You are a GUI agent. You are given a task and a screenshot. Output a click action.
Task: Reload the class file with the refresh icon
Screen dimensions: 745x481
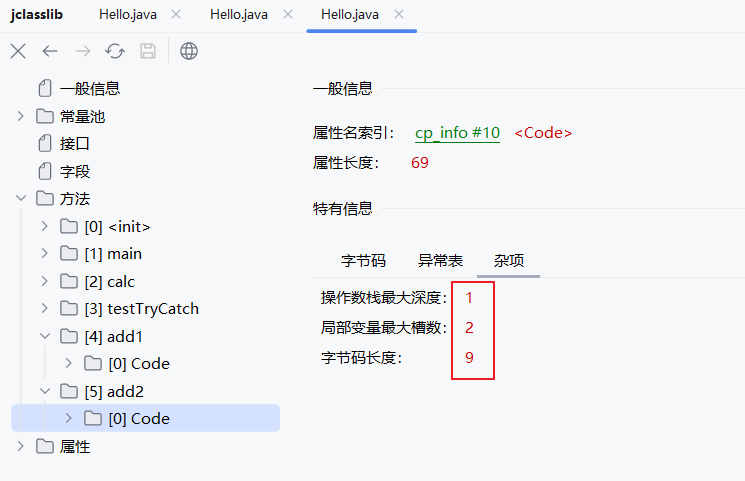[115, 51]
